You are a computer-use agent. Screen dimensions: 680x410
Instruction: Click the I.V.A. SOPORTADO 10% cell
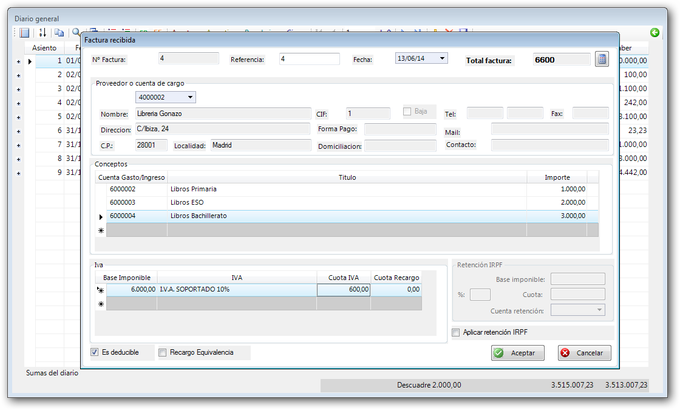point(237,289)
